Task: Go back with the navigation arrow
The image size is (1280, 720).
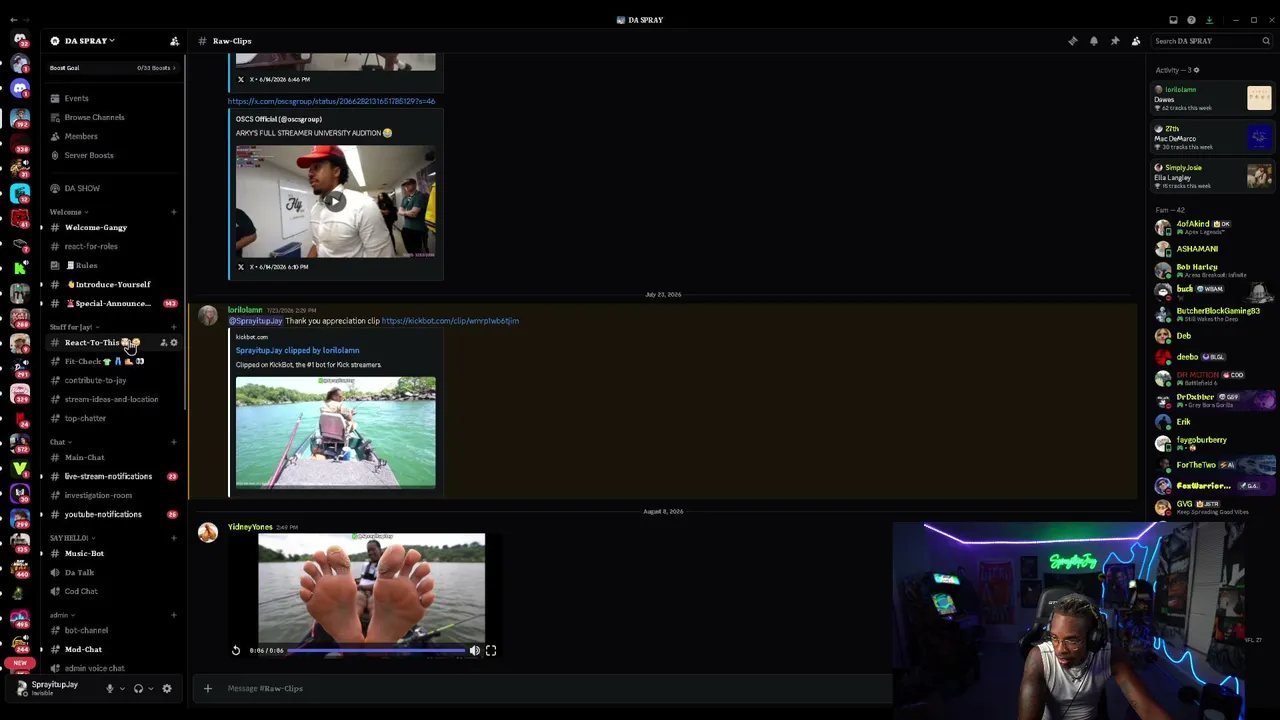Action: pos(13,20)
